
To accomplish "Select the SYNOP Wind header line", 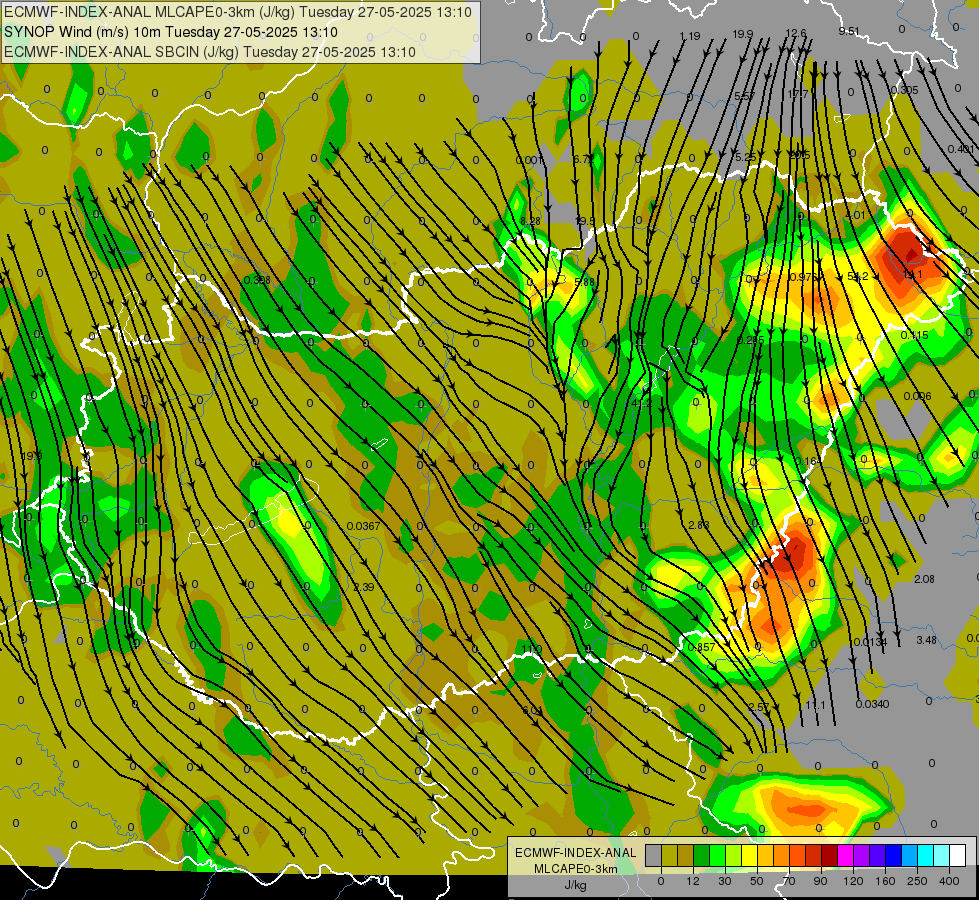I will [171, 32].
